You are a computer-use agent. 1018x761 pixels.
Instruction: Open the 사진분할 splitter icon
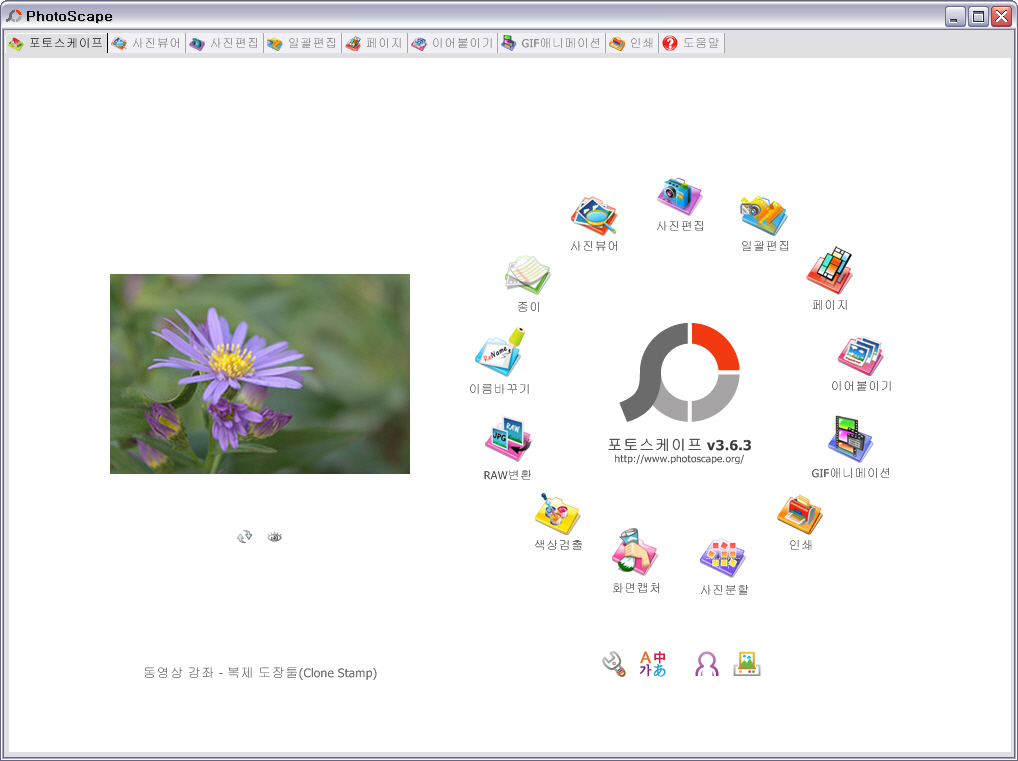click(723, 558)
